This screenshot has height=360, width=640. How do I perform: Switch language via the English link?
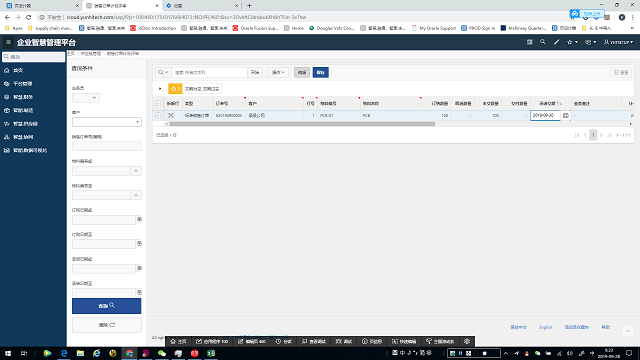pos(545,327)
